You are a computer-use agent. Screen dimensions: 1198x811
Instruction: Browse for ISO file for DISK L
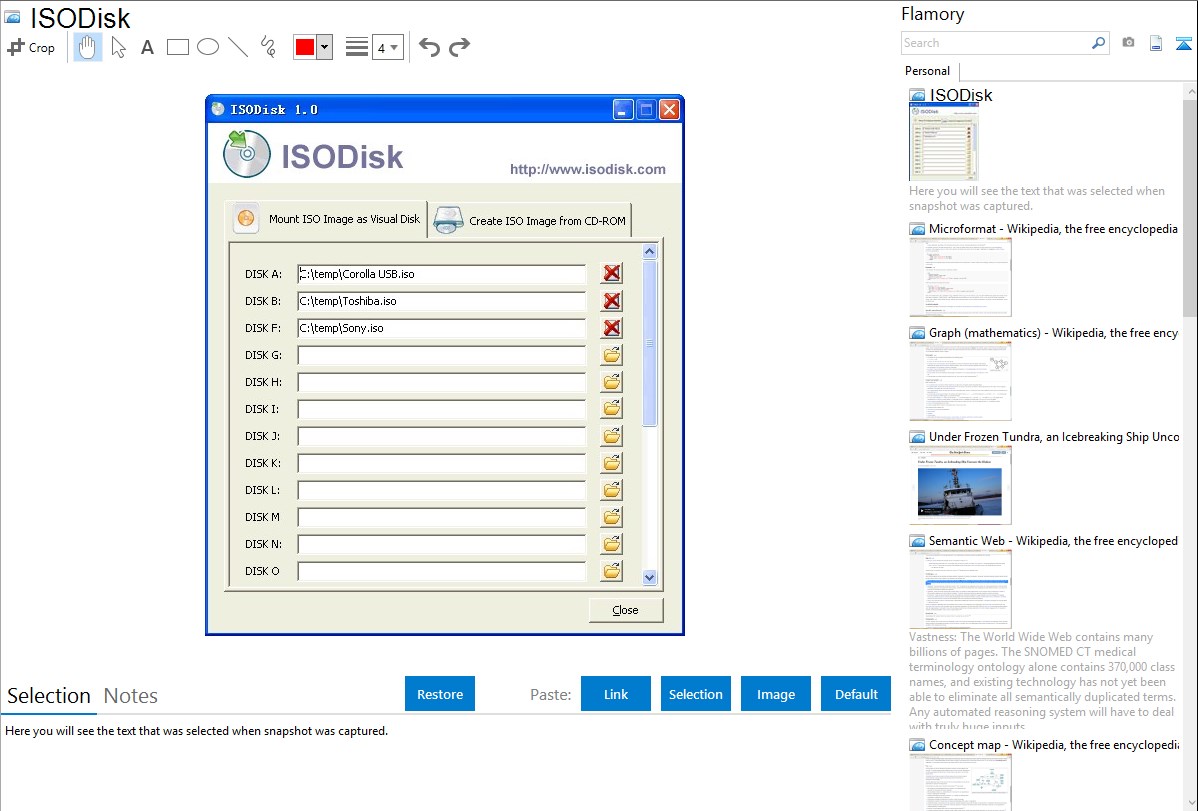[x=611, y=490]
